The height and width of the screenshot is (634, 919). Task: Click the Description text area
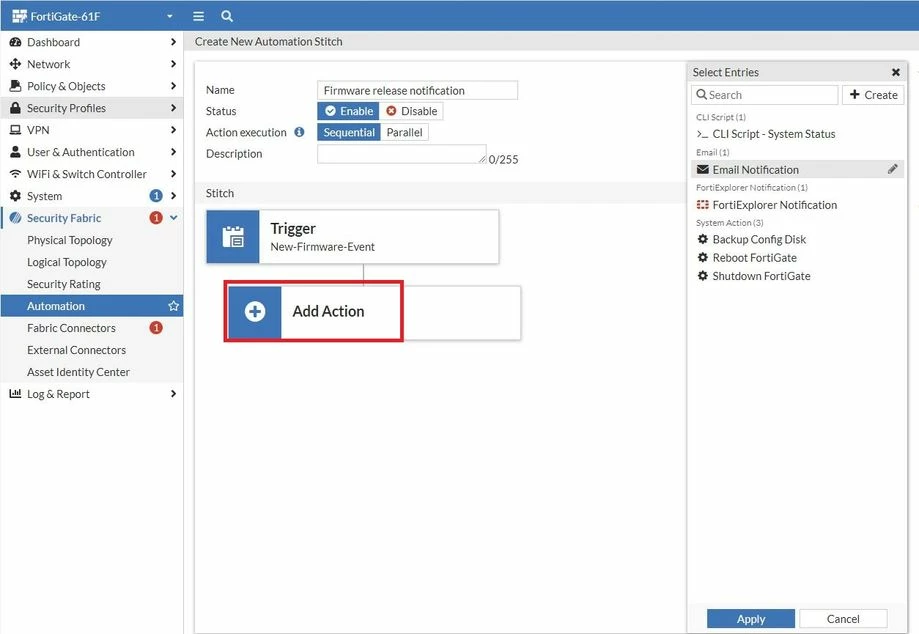click(x=401, y=154)
